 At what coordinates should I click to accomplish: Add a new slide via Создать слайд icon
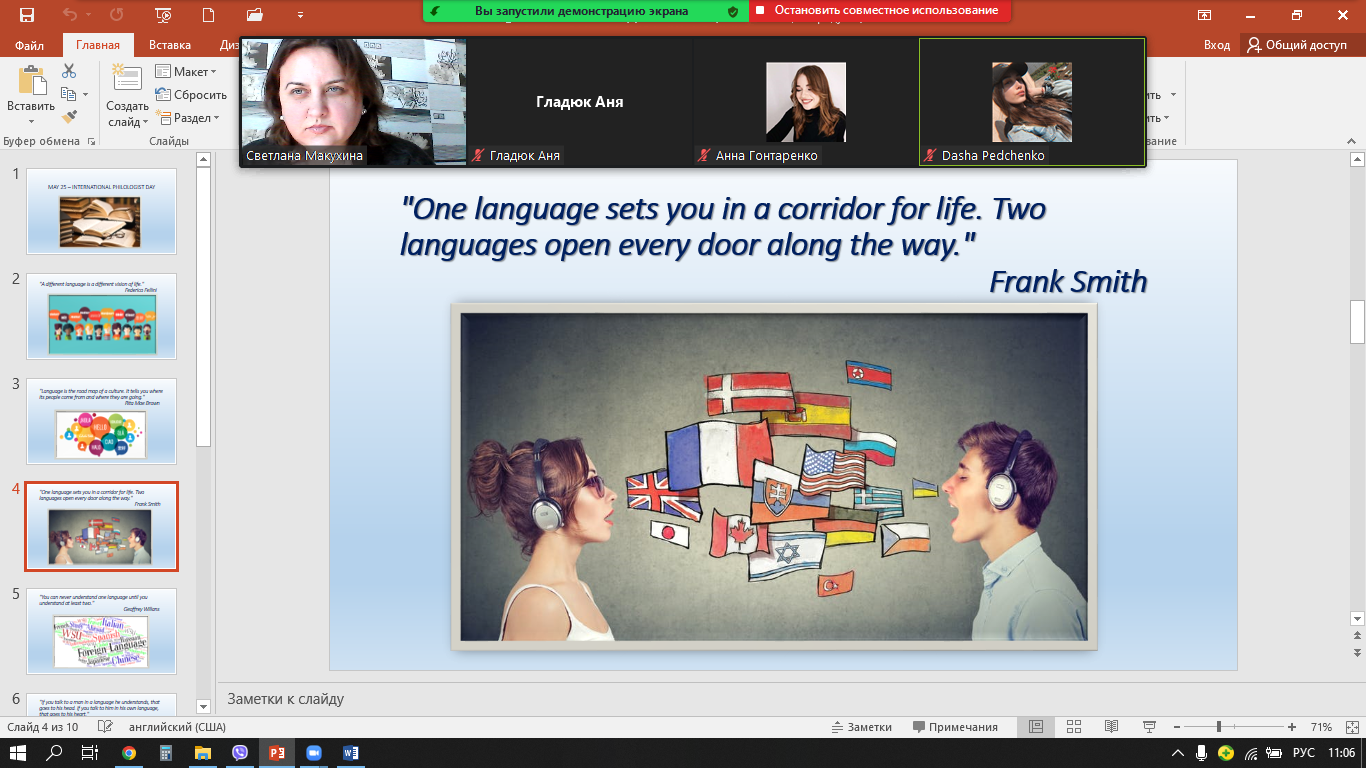click(127, 79)
